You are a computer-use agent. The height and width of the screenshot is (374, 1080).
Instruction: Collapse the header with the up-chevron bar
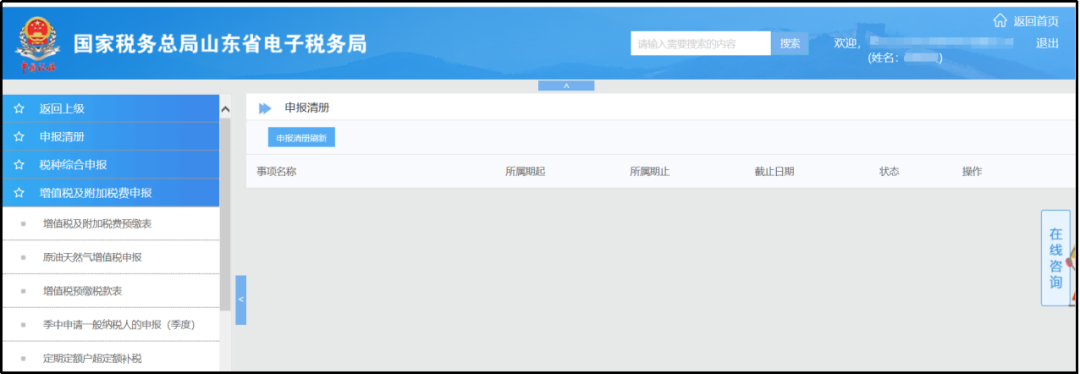pos(566,85)
